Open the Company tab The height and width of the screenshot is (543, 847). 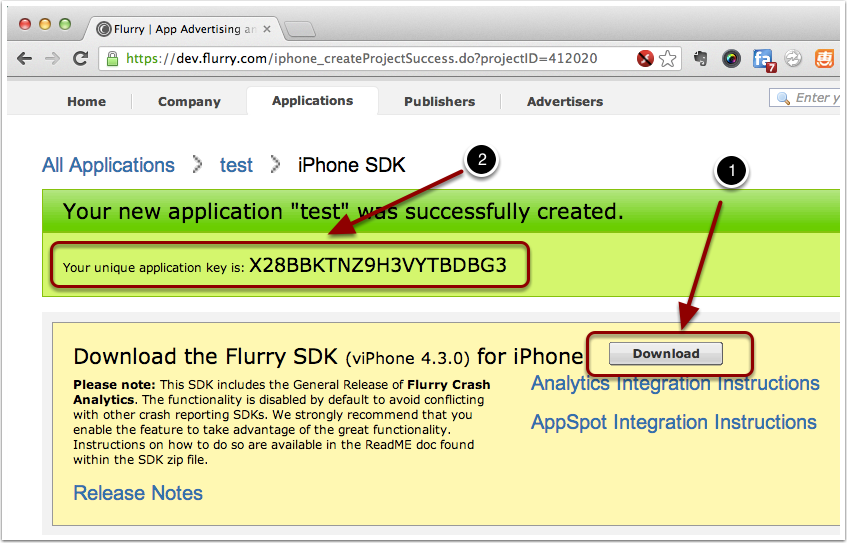[x=189, y=101]
